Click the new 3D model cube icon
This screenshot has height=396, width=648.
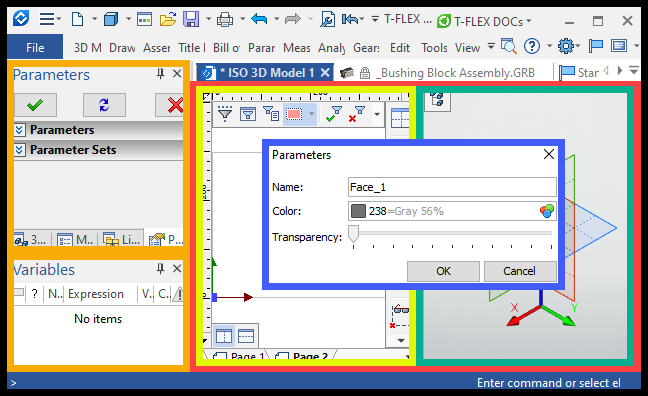pyautogui.click(x=111, y=19)
